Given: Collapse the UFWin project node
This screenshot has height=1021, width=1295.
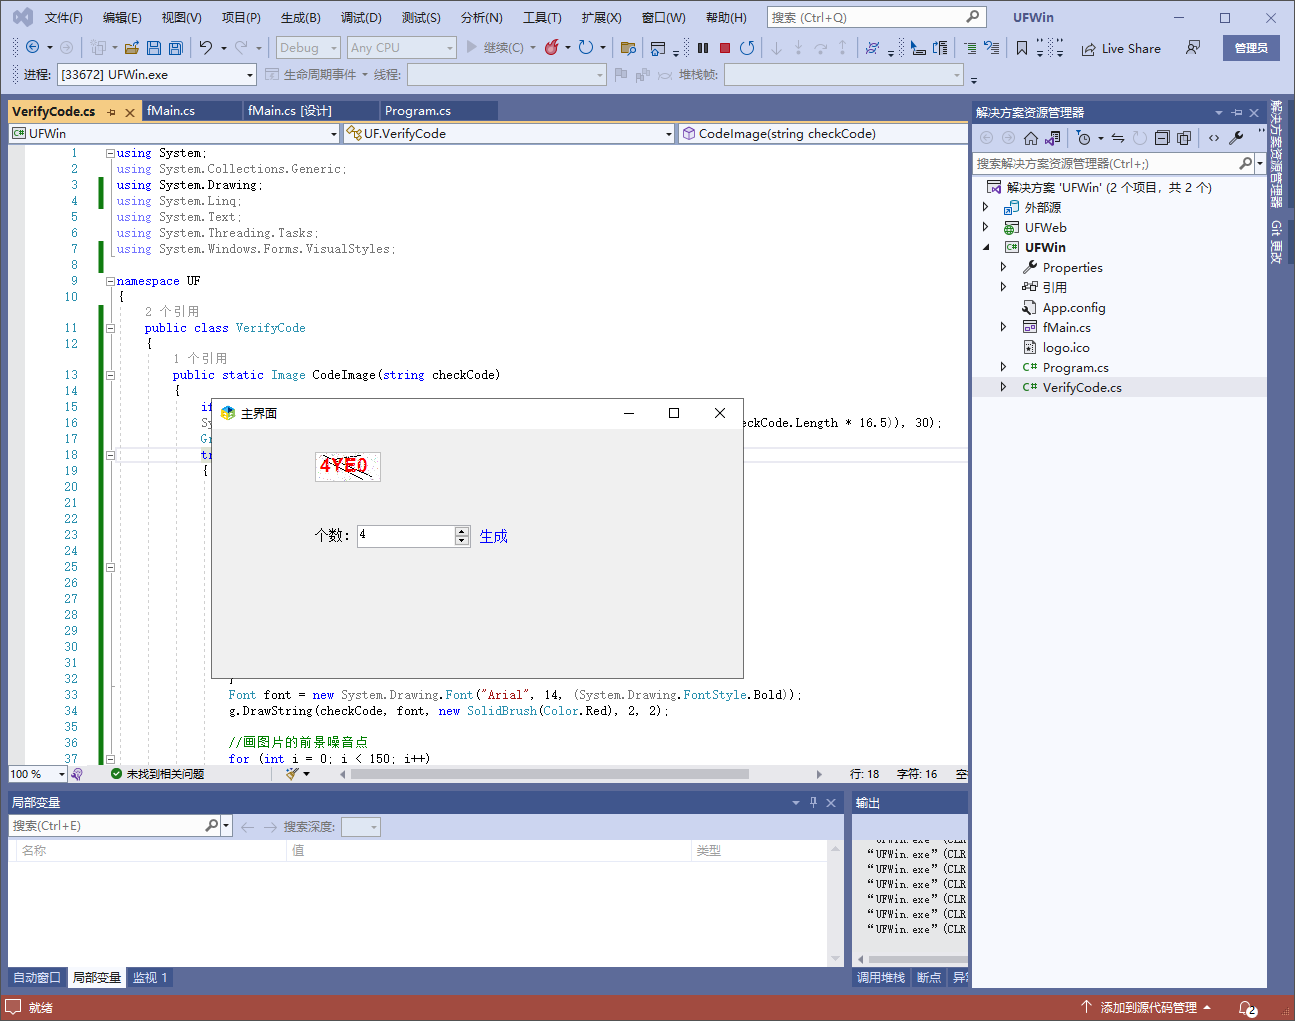Looking at the screenshot, I should pos(986,247).
